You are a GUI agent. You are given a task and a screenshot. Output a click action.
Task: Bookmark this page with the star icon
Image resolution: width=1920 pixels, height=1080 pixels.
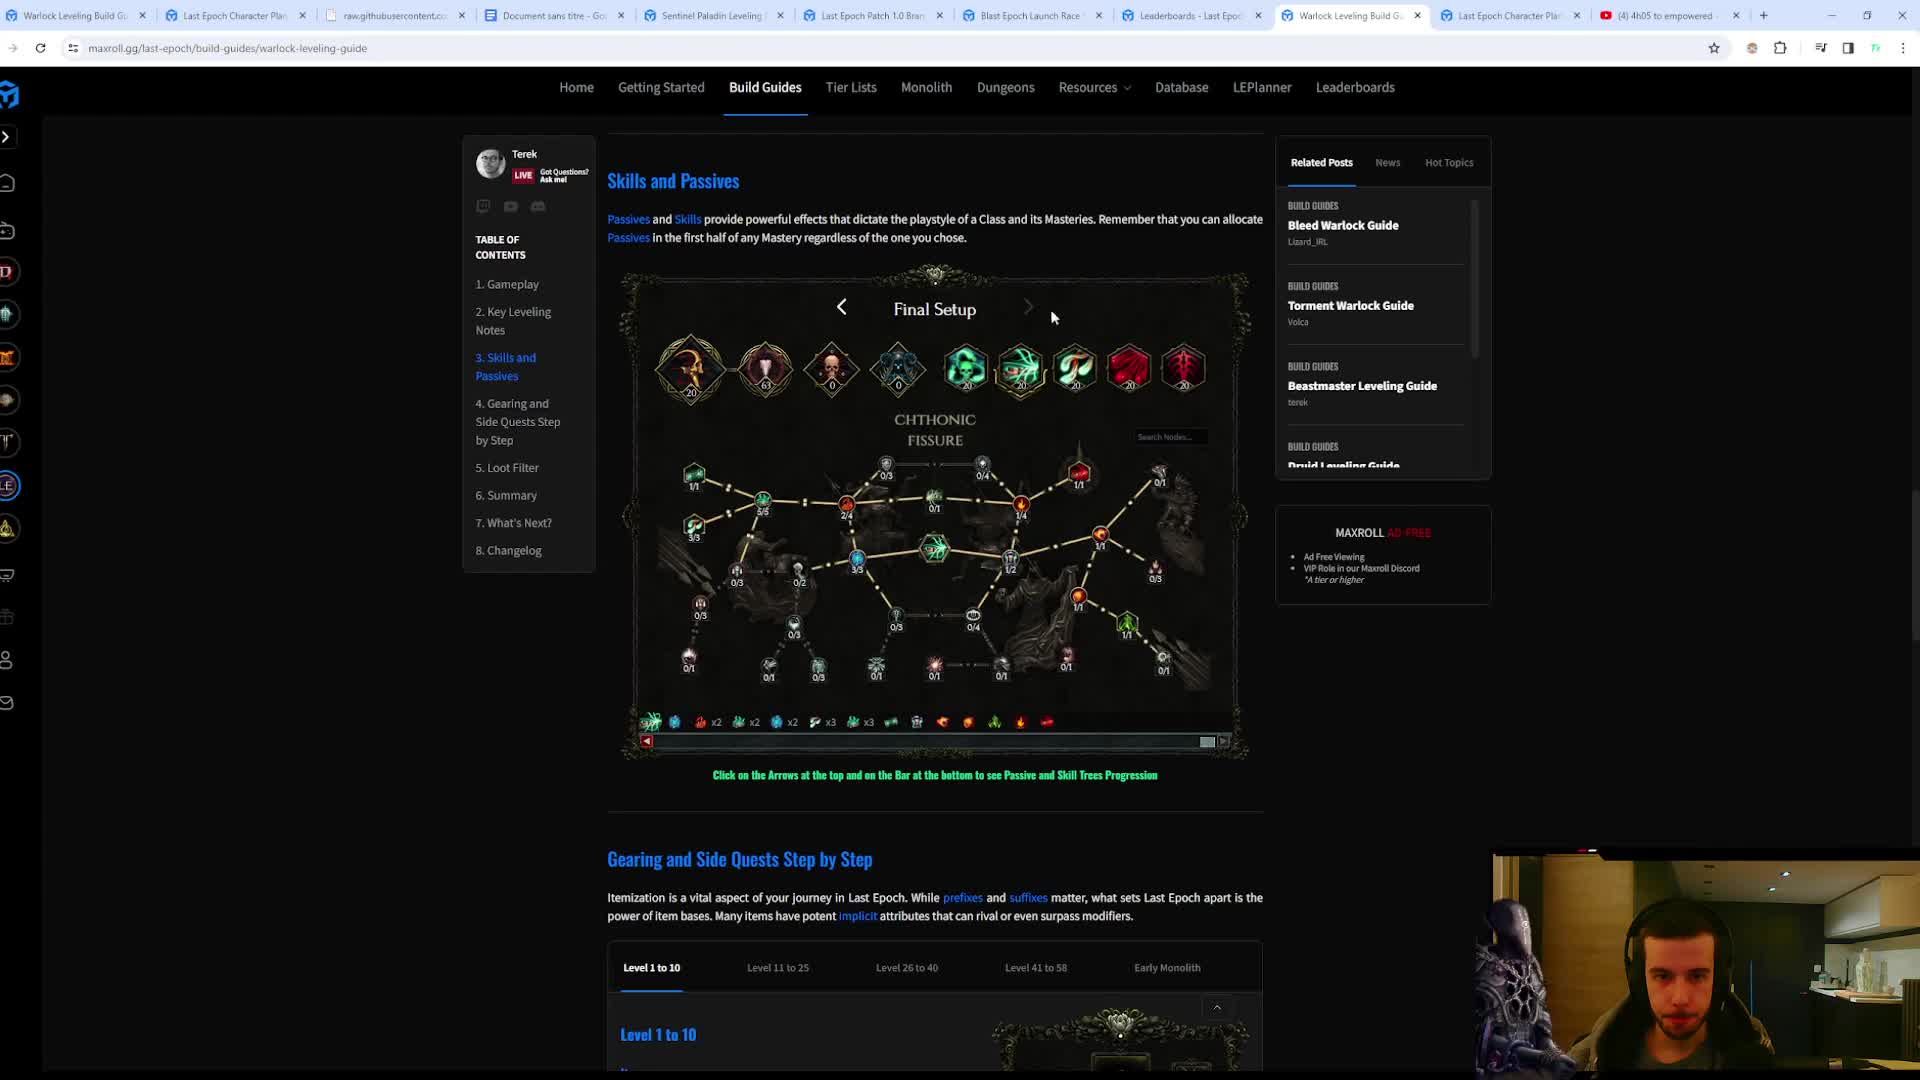[x=1714, y=48]
